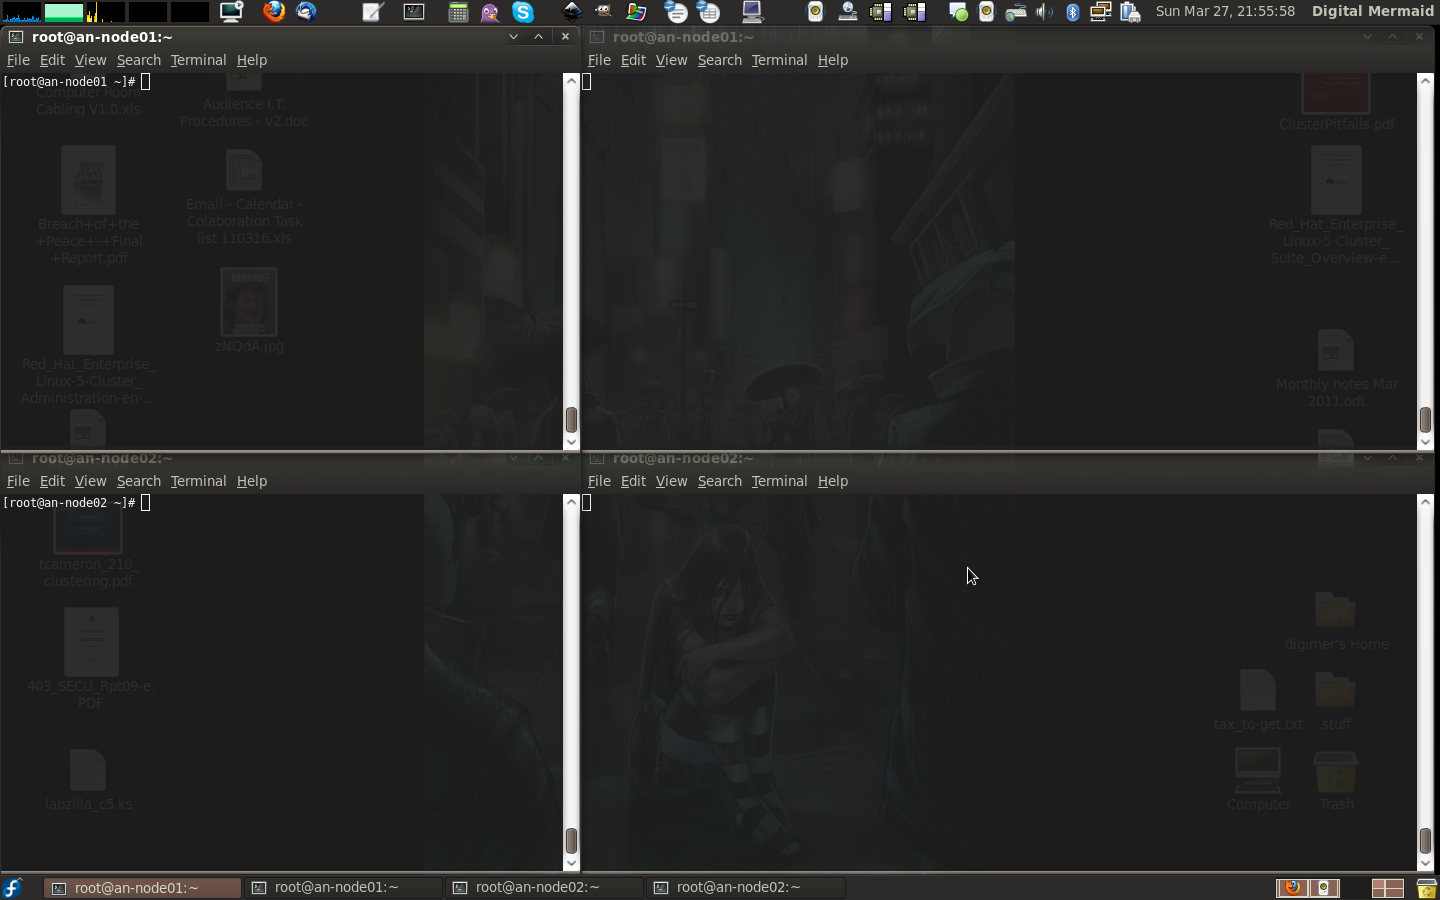
Task: Open Terminal menu in the lower-right node02 terminal
Action: pyautogui.click(x=779, y=481)
